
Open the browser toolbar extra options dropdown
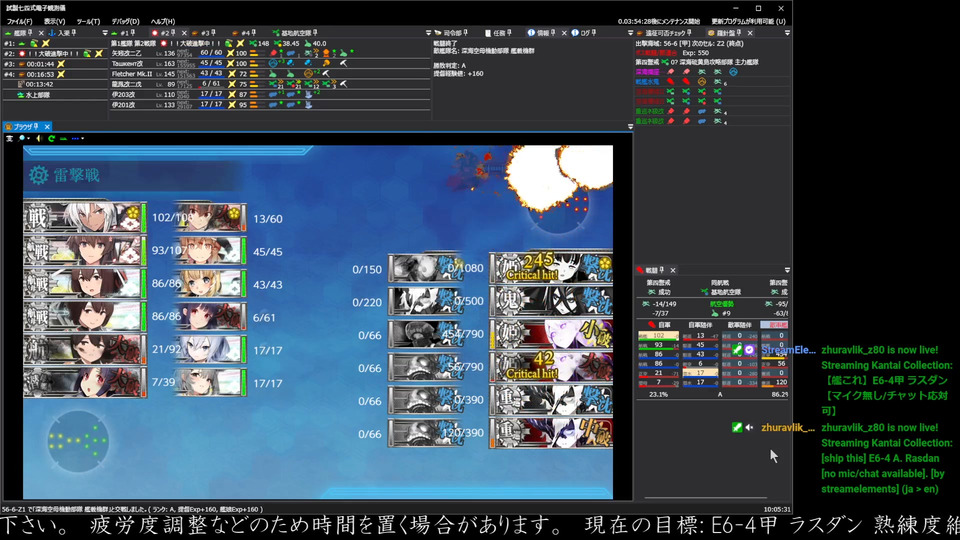pos(77,139)
